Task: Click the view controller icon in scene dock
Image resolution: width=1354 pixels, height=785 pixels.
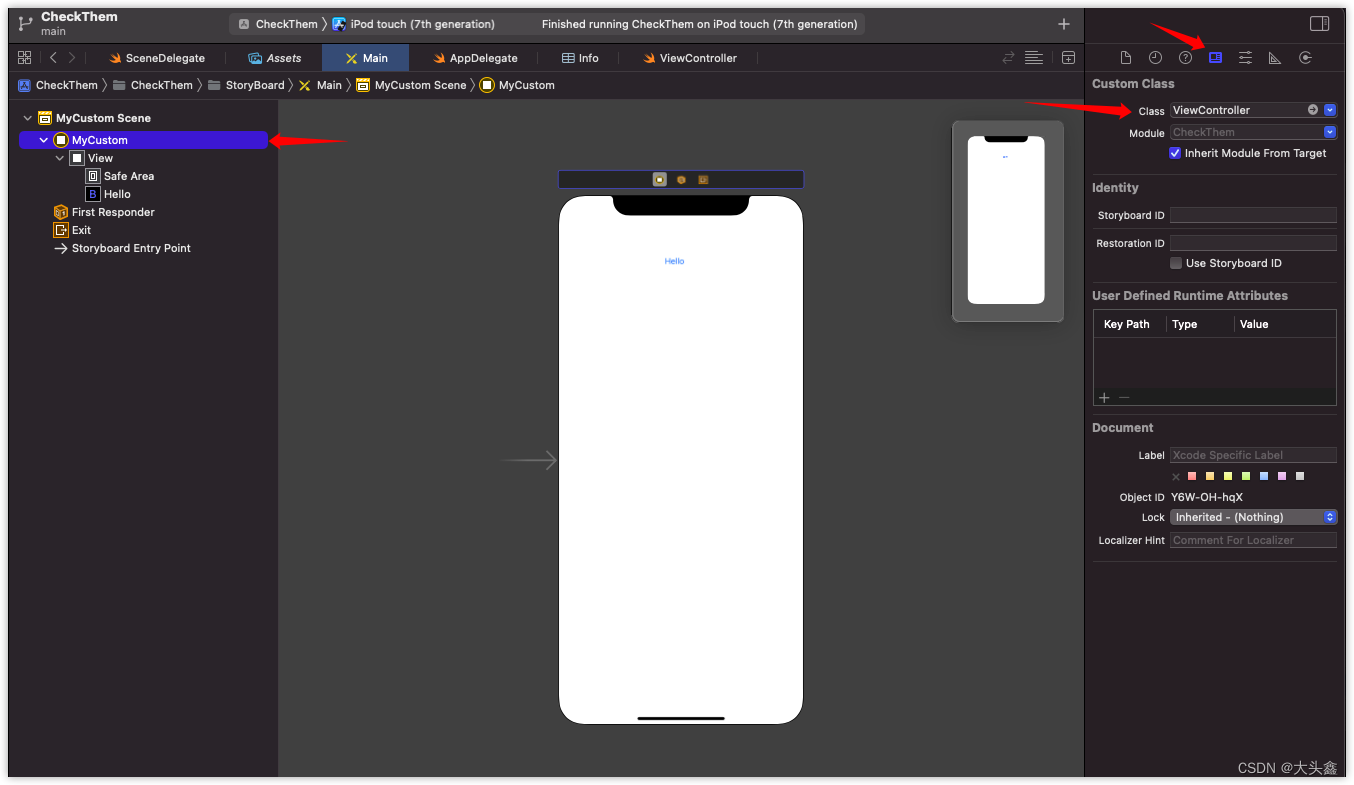Action: pos(660,180)
